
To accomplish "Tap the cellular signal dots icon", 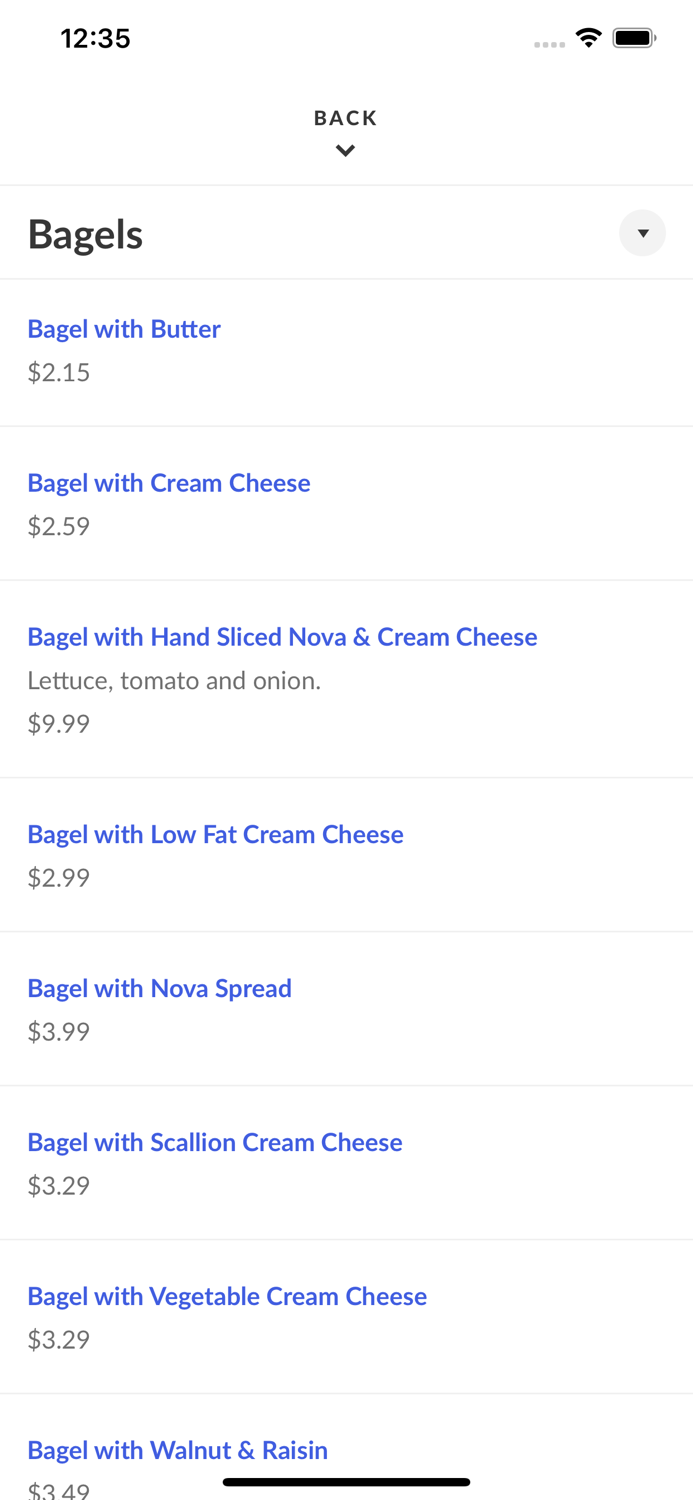I will 549,42.
